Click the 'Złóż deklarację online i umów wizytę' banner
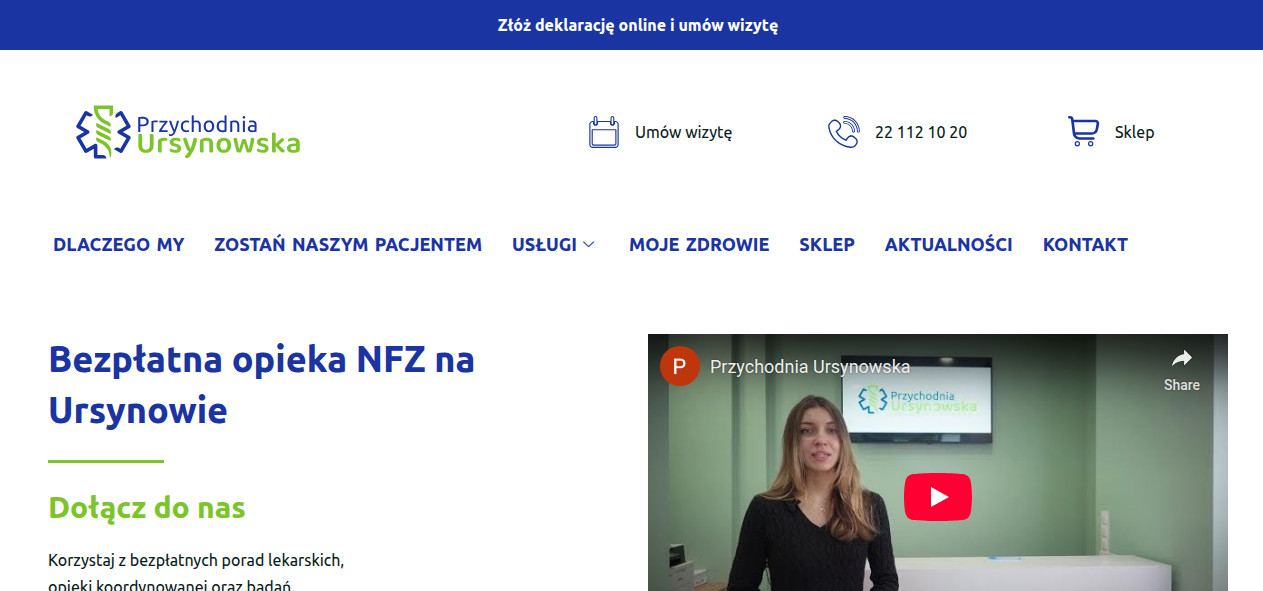Screen dimensions: 1263x591 (638, 25)
